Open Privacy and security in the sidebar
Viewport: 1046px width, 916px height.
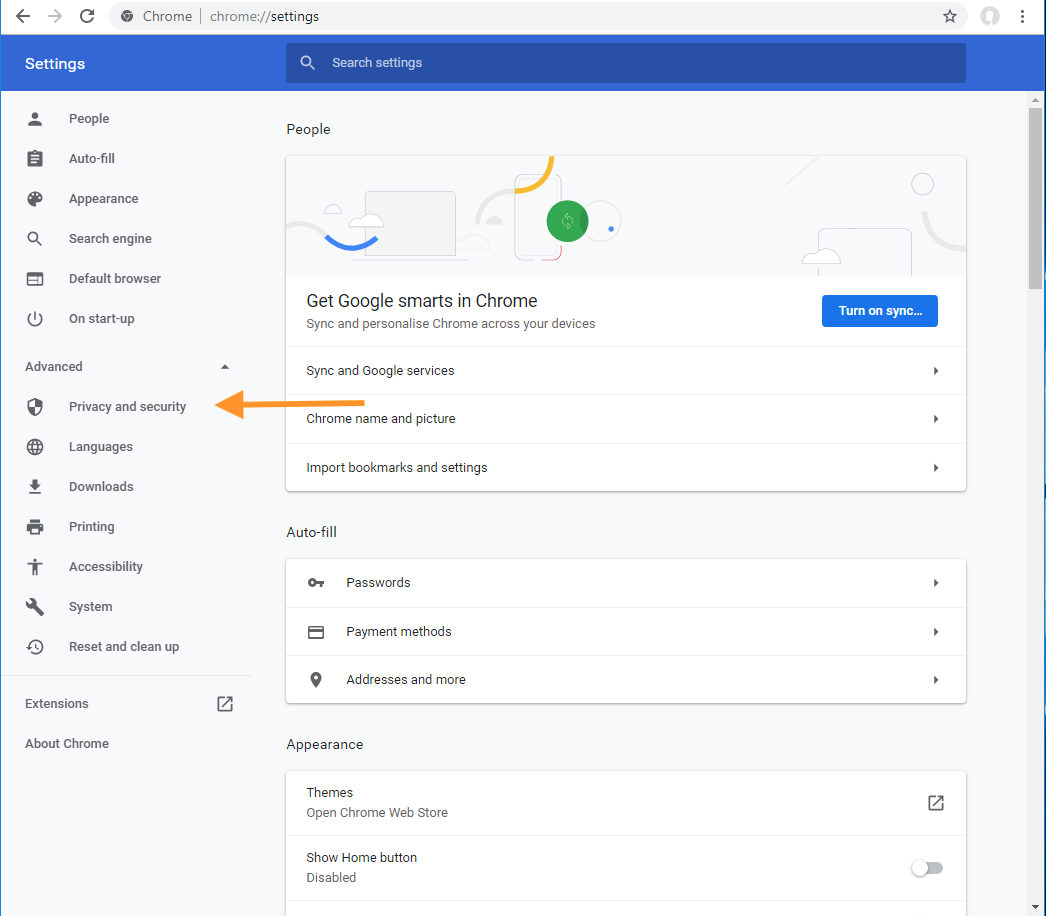pyautogui.click(x=127, y=407)
